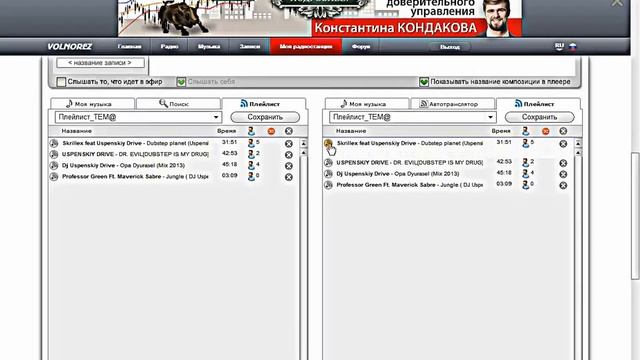Click the Кондакова advertisement banner
This screenshot has width=640, height=360.
[320, 18]
